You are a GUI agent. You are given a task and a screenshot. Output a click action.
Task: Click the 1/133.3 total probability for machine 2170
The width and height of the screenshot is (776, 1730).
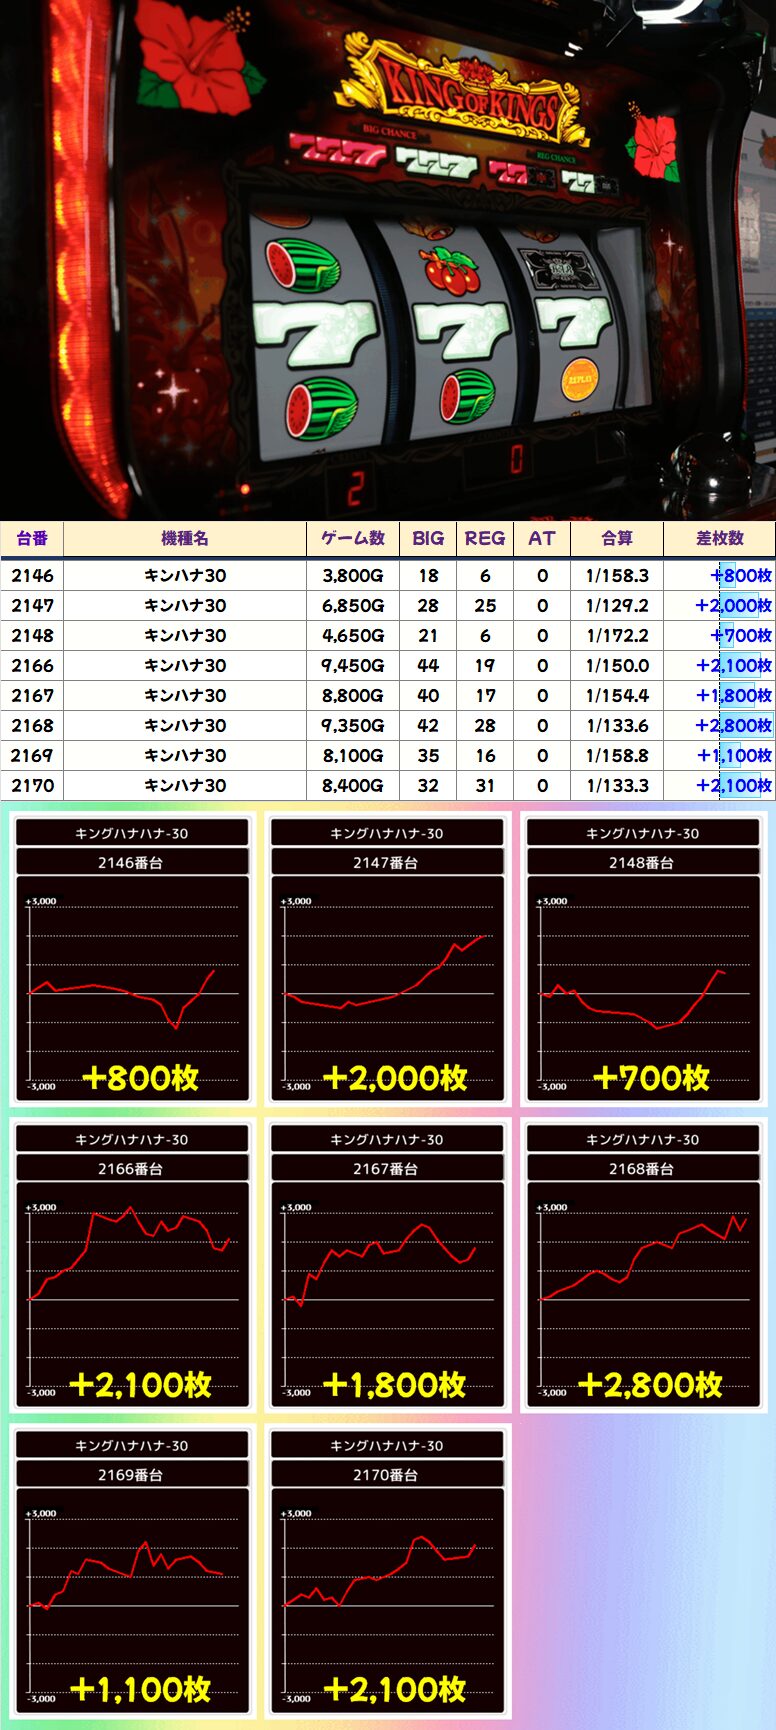[617, 785]
